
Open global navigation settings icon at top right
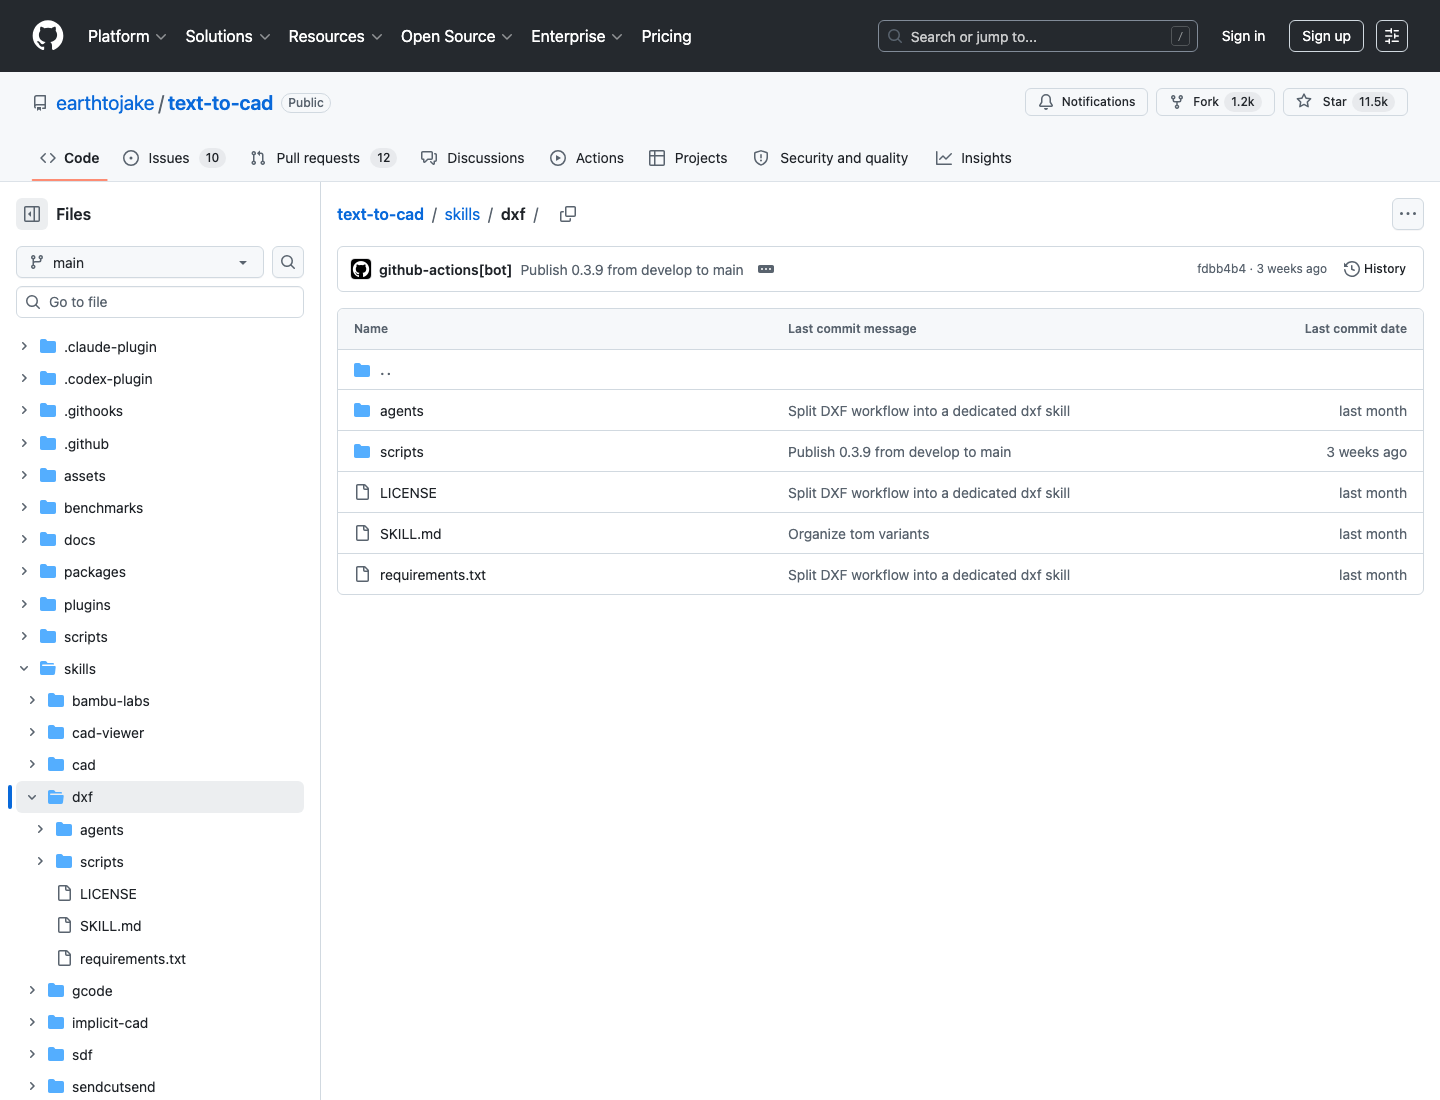(x=1392, y=36)
